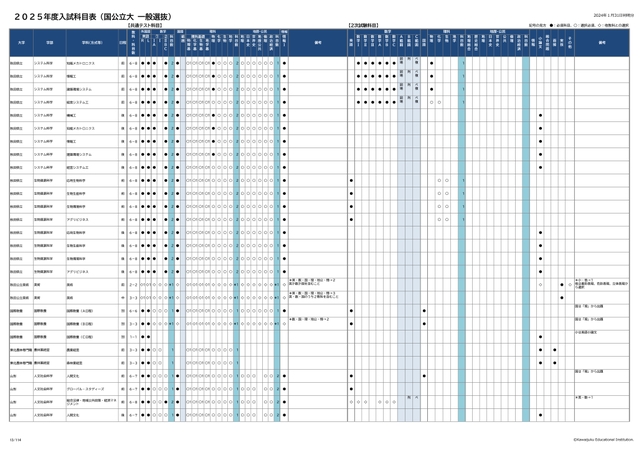644x455 pixels.
Task: Click グローバル・スタディーズ department cell
Action: [x=82, y=388]
